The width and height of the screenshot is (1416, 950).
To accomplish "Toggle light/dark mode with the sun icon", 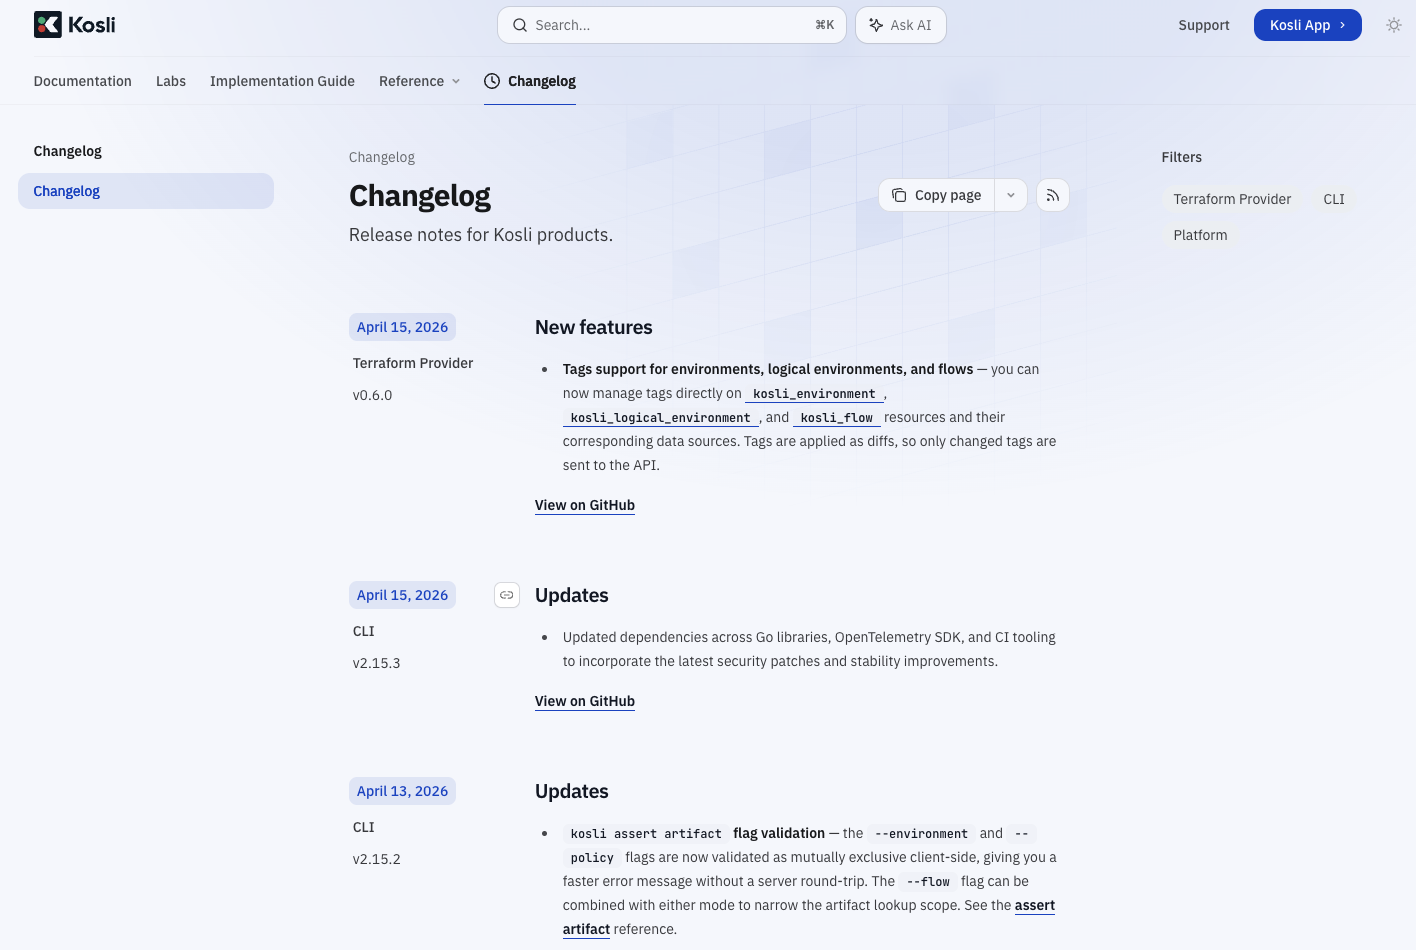I will point(1394,25).
